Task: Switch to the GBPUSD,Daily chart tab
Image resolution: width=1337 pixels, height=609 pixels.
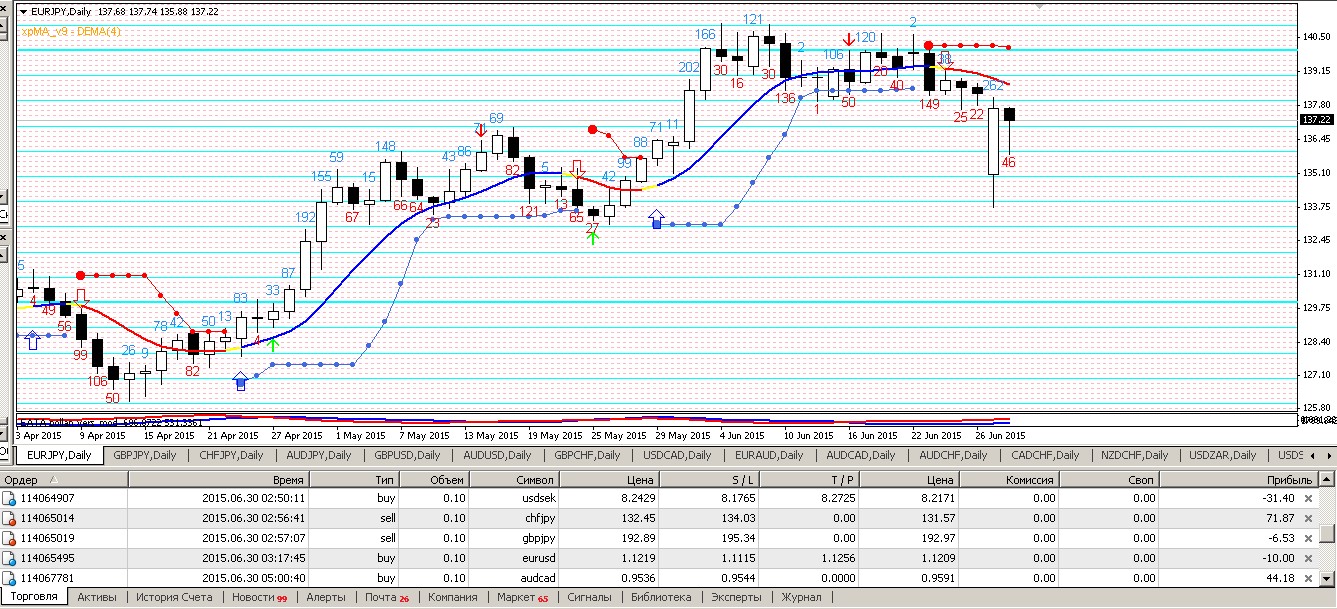Action: (408, 455)
